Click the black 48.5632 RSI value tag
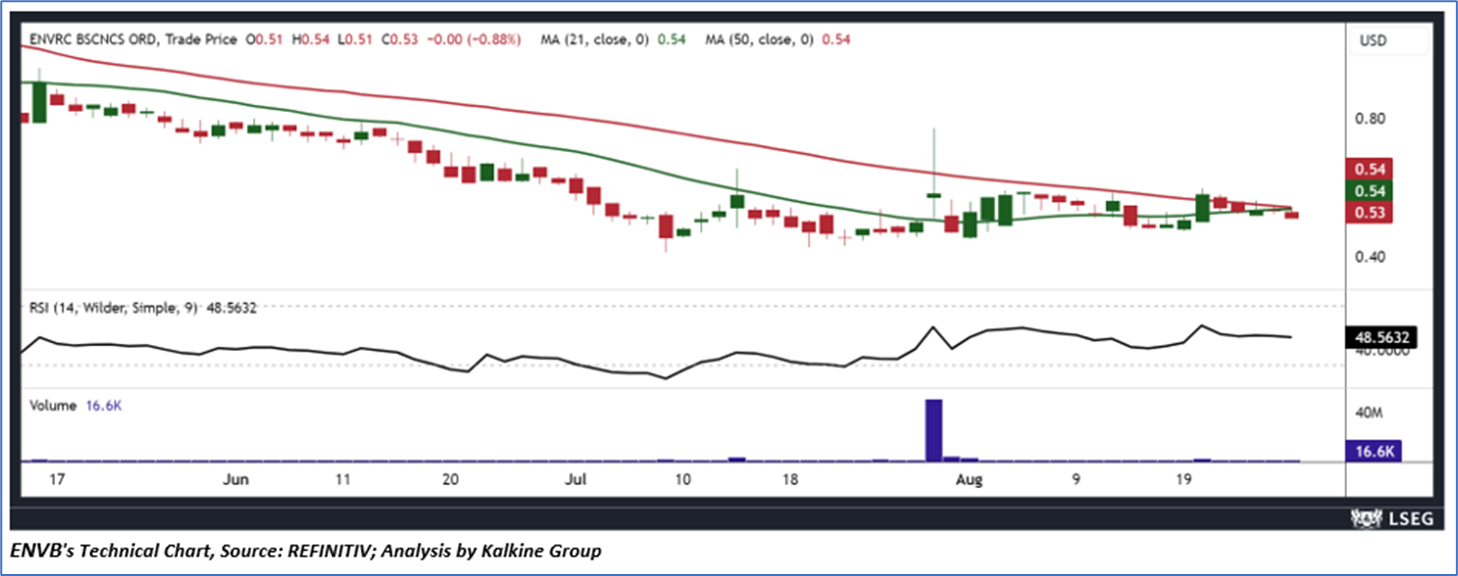 pos(1384,339)
